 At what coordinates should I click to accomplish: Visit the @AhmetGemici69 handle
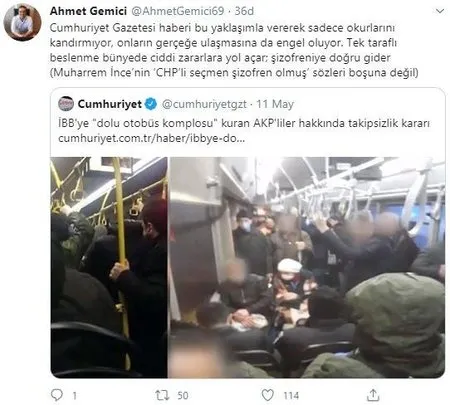click(x=178, y=11)
